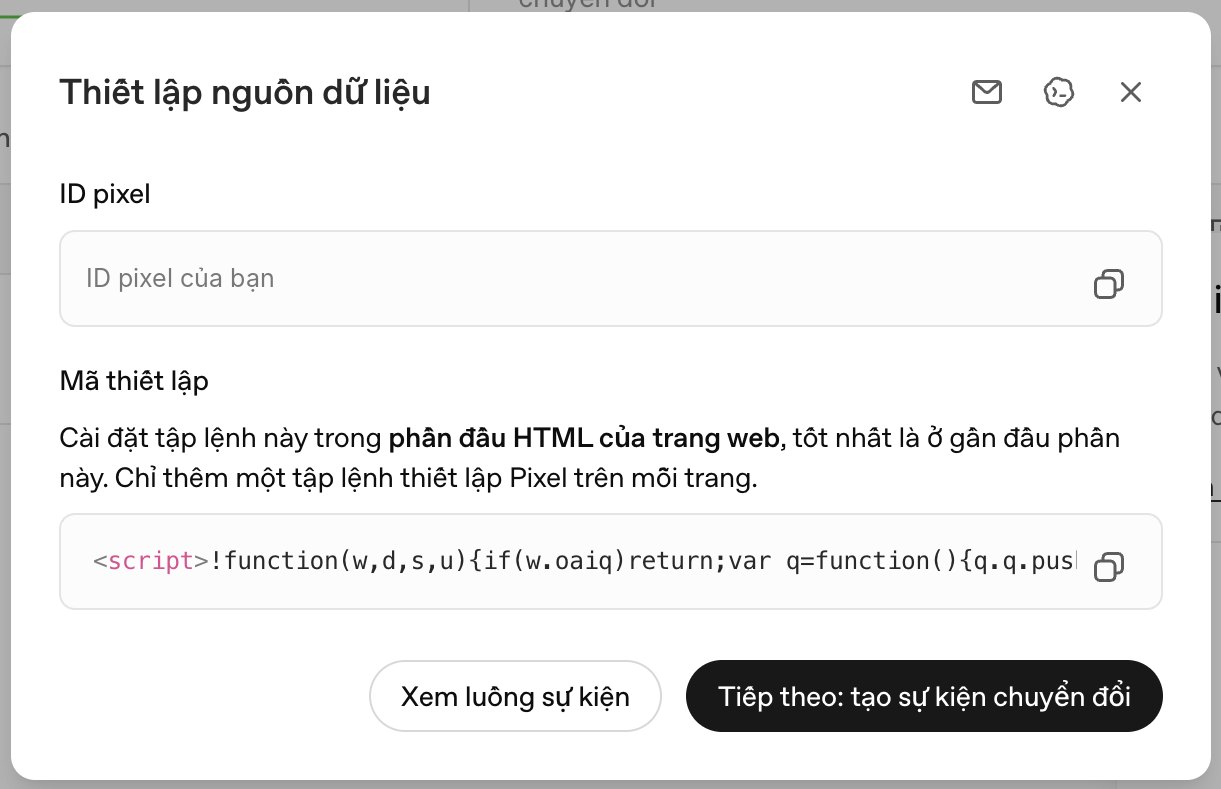Viewport: 1221px width, 789px height.
Task: Click the Mã thiết lập label
Action: [134, 381]
